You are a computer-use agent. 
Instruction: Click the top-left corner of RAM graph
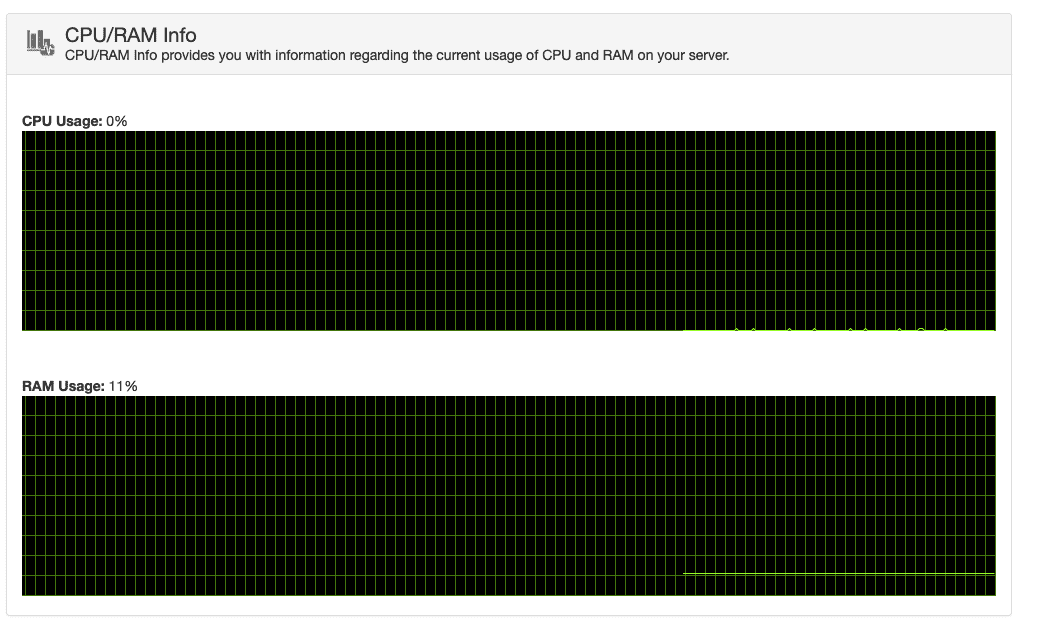click(24, 398)
